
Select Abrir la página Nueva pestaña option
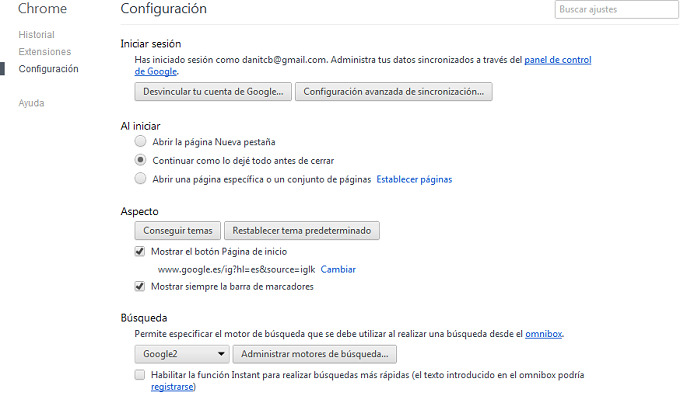(140, 141)
